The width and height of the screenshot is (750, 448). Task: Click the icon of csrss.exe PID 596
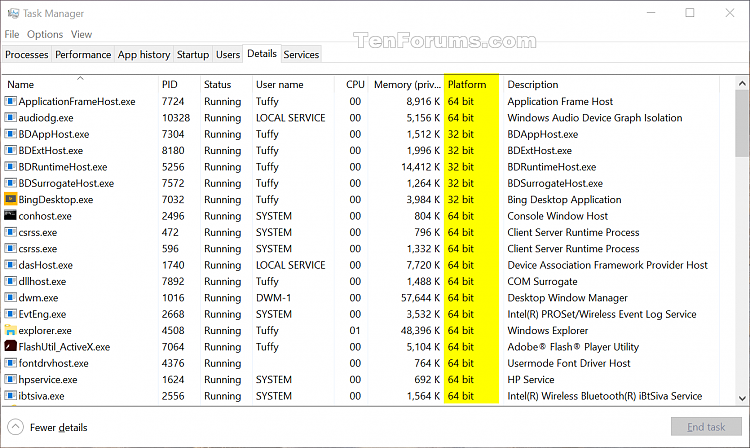pyautogui.click(x=10, y=249)
